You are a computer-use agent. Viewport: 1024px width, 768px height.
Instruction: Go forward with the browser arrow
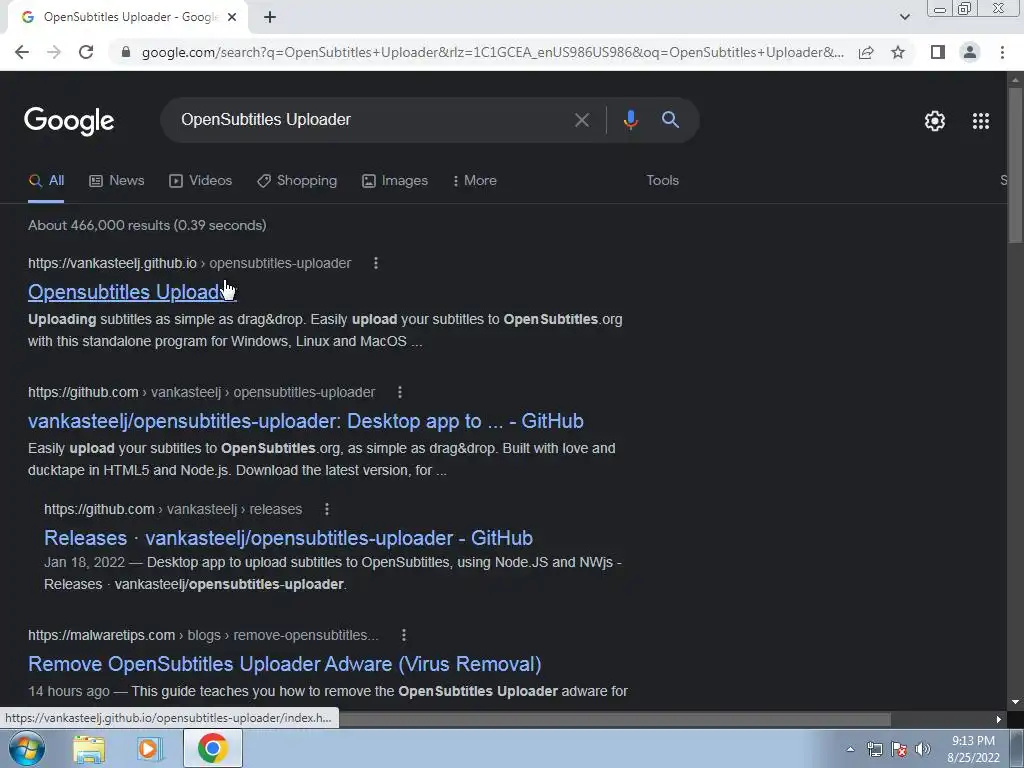tap(54, 52)
